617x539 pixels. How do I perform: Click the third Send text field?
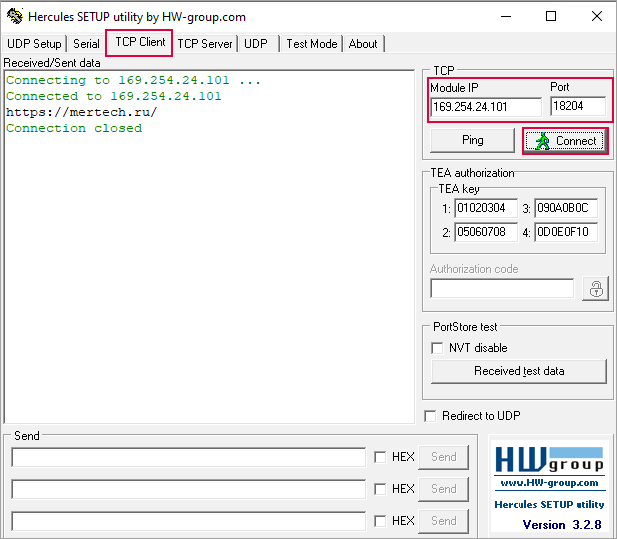click(x=188, y=521)
